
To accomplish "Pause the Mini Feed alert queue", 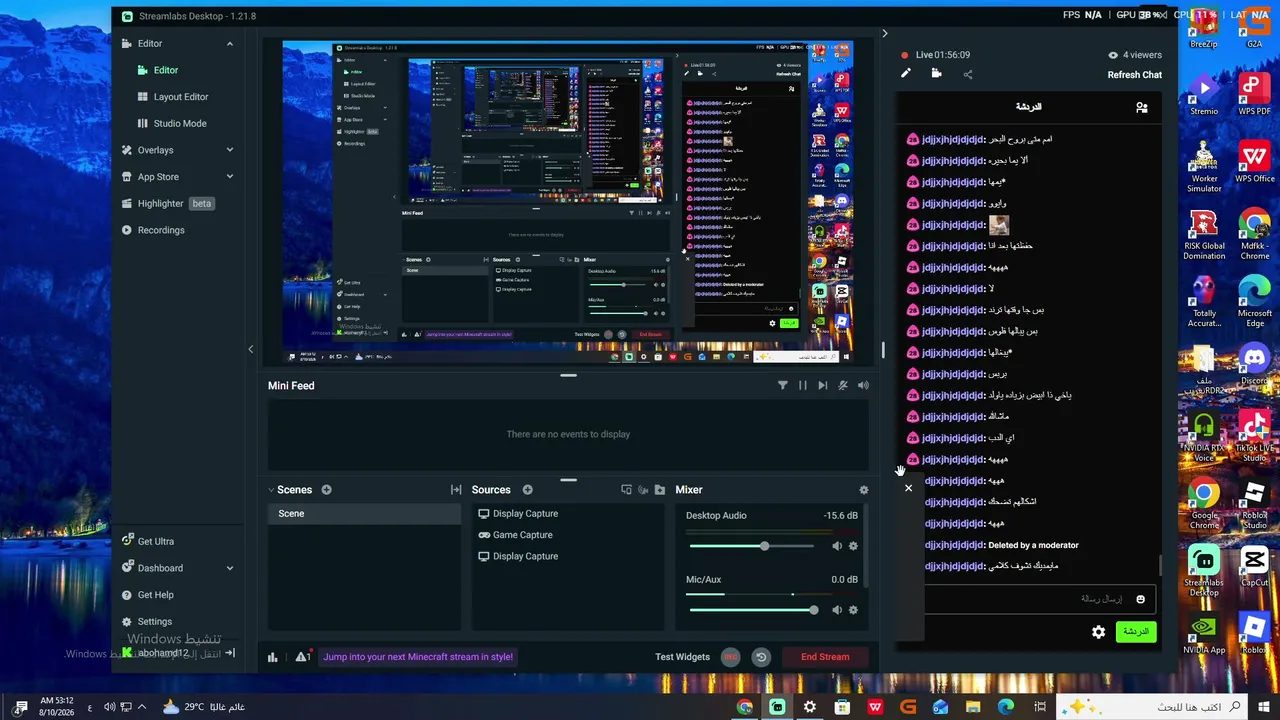I will (802, 385).
